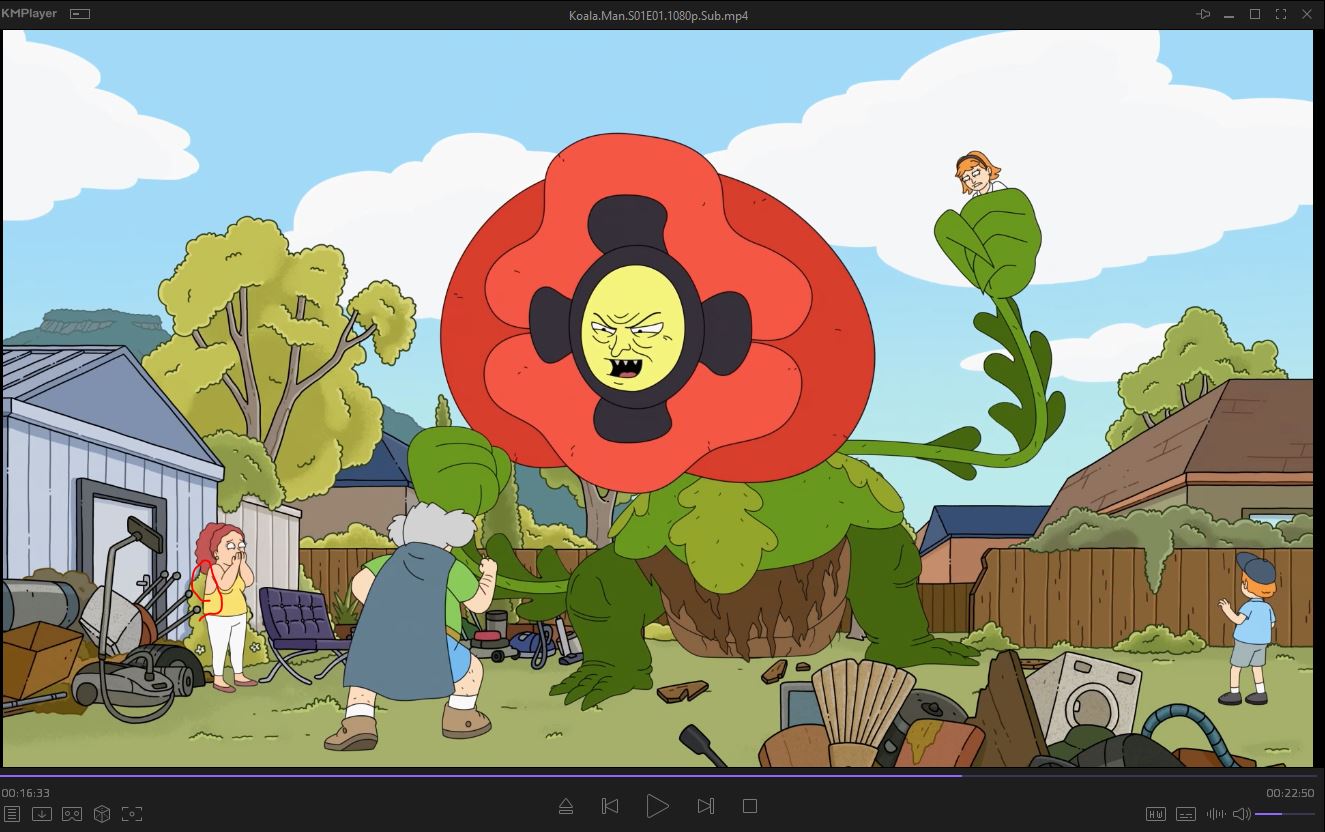This screenshot has height=832, width=1325.
Task: Open the audio waveform equalizer icon
Action: click(x=1216, y=814)
